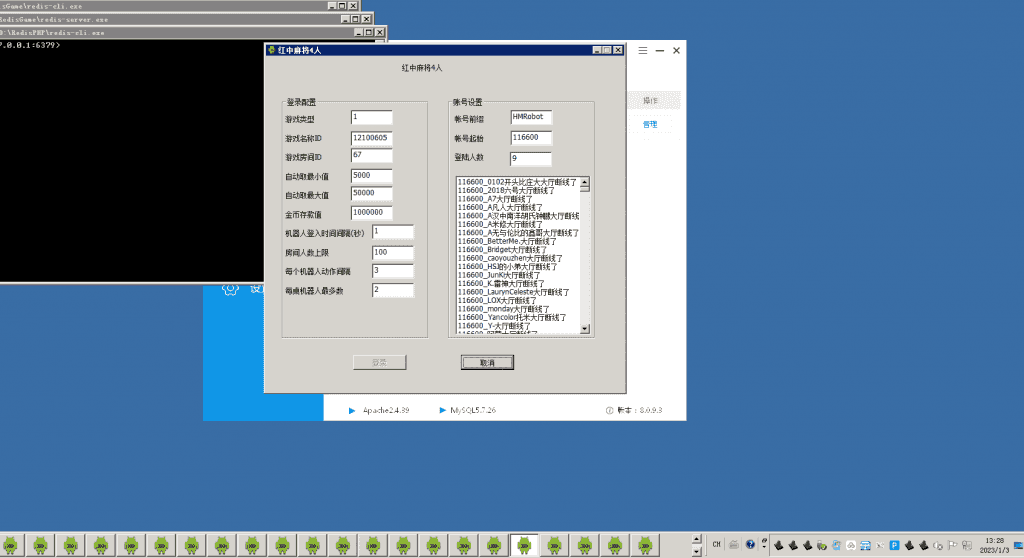Click inside the black redis-cli console area
This screenshot has width=1024, height=558.
click(x=131, y=163)
